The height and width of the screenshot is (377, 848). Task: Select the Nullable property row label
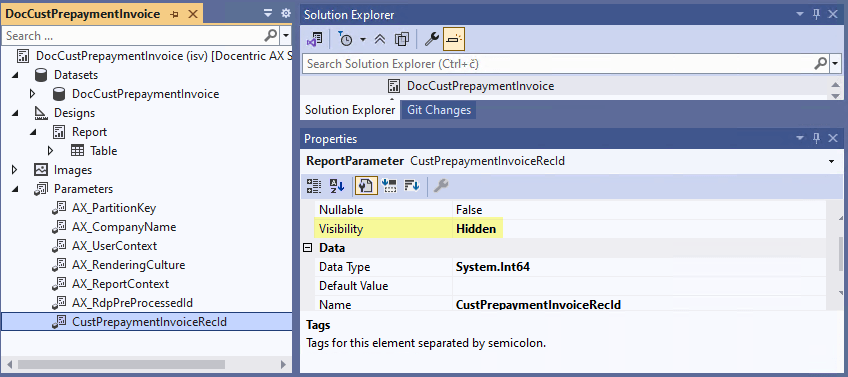click(x=341, y=210)
